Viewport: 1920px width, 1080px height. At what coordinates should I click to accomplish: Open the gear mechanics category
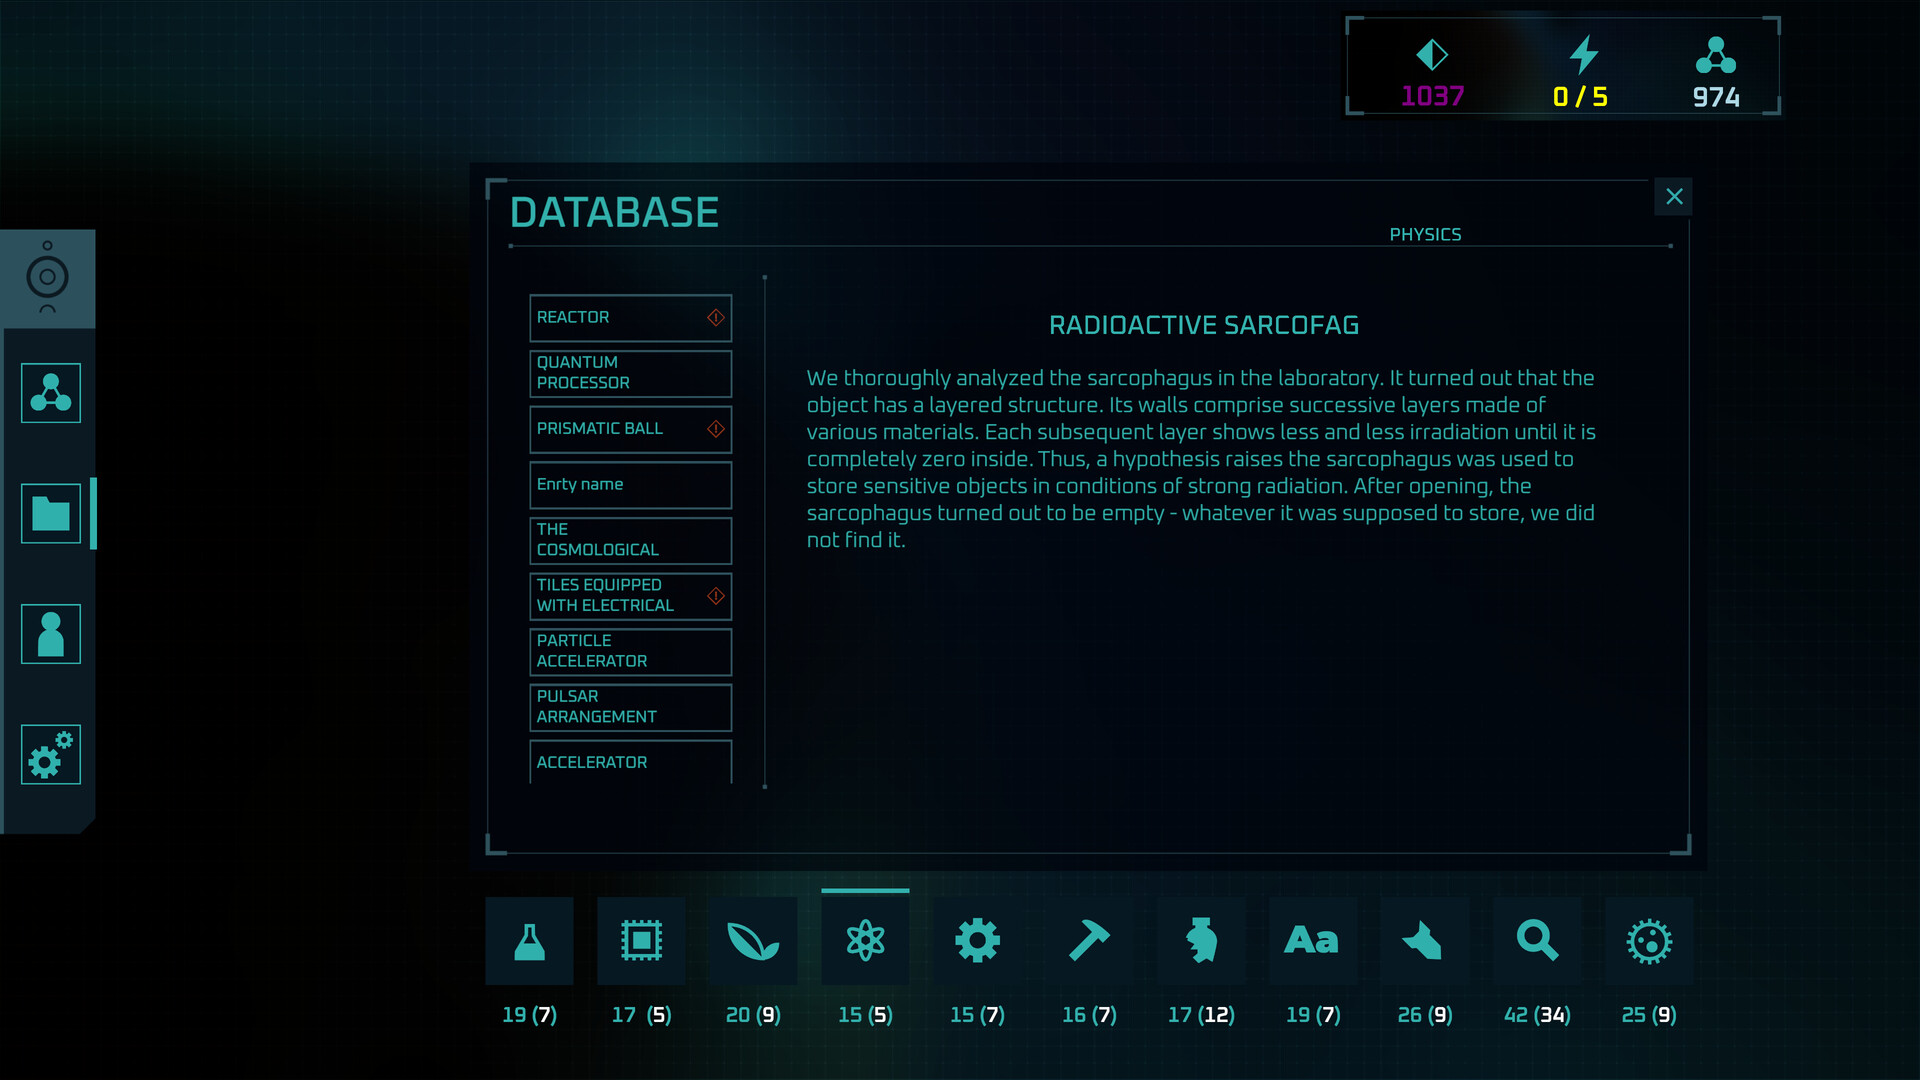[x=977, y=940]
